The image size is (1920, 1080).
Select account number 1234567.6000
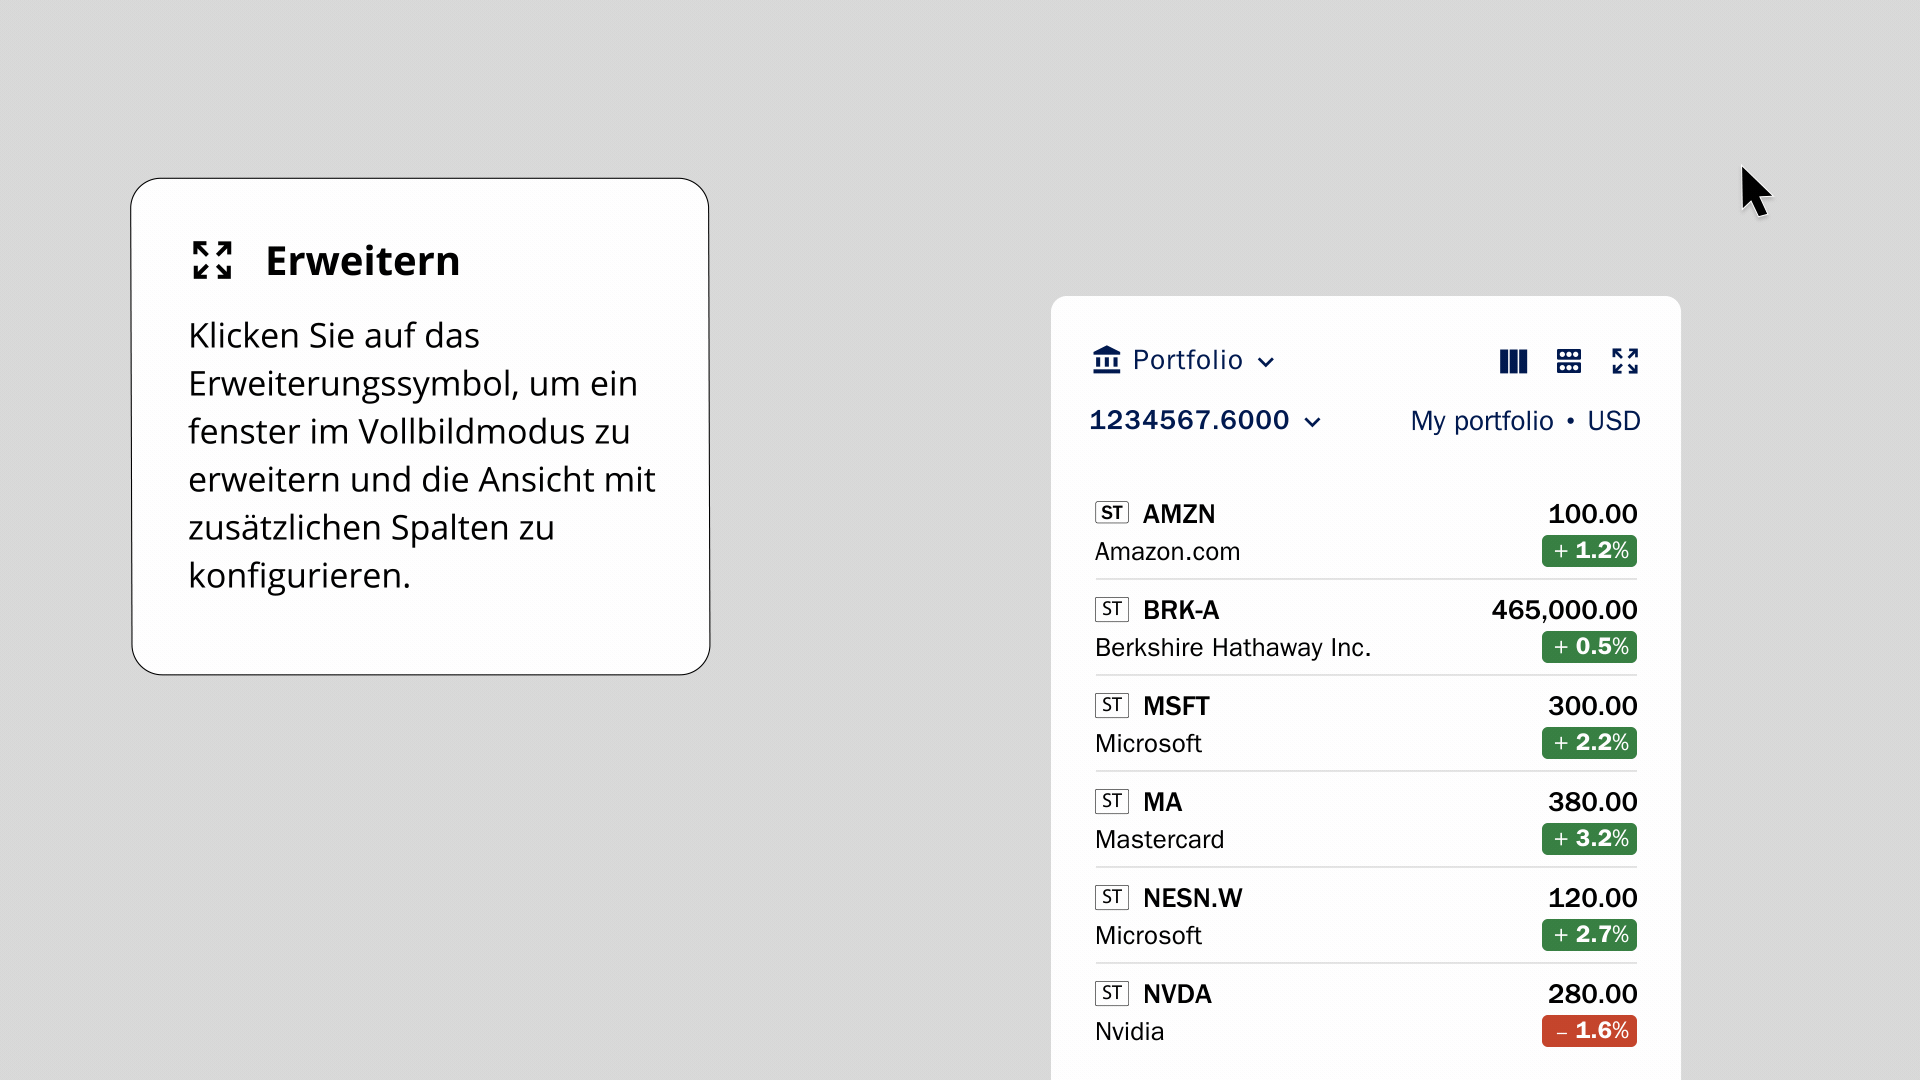[x=1189, y=420]
